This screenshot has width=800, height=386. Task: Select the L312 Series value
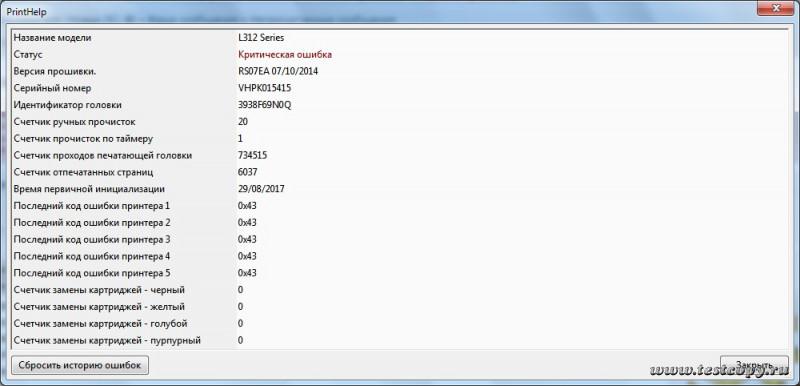(261, 38)
